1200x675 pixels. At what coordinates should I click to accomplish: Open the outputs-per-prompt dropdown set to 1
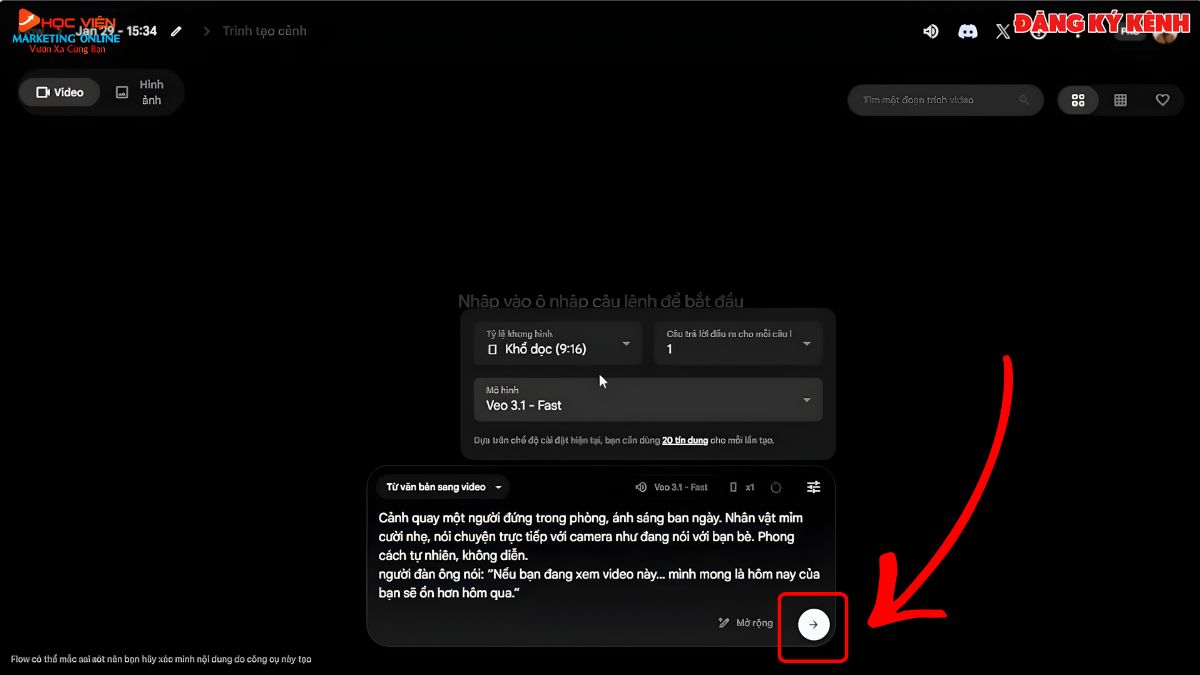(x=737, y=342)
